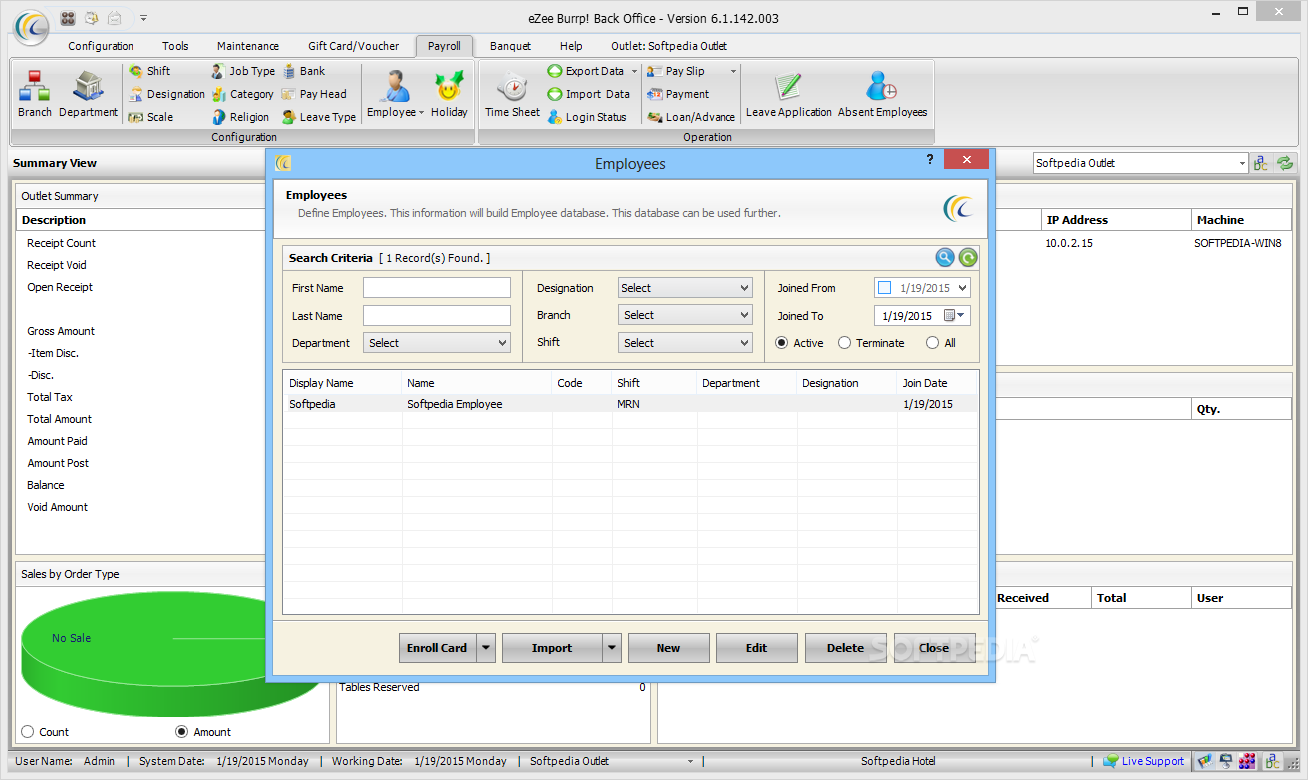1308x780 pixels.
Task: Select the Active radio button
Action: pos(782,343)
